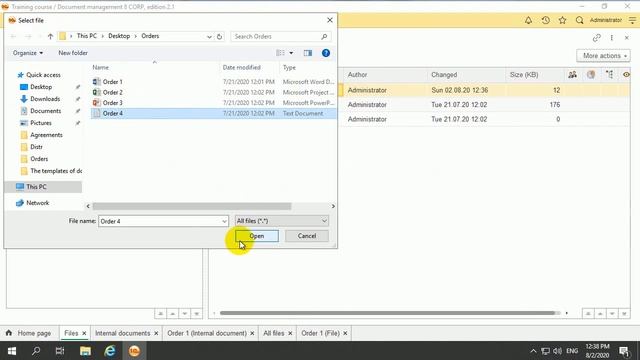Toggle the preview pane icon
Viewport: 640px width, 360px height.
point(308,53)
